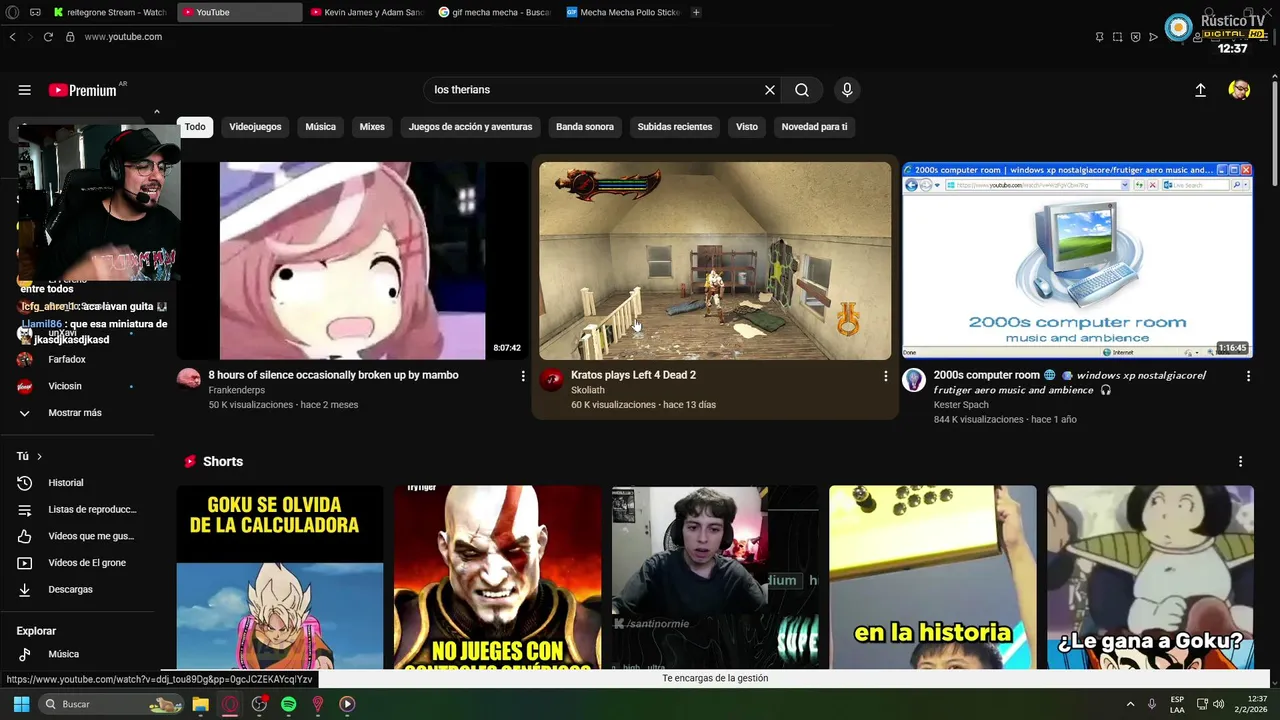Click the Windows taskbar Buscar box

[112, 704]
